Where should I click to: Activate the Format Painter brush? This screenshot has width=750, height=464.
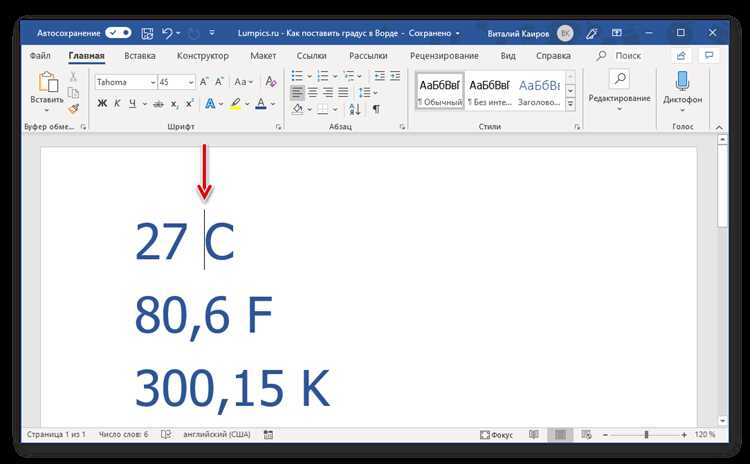[x=73, y=109]
